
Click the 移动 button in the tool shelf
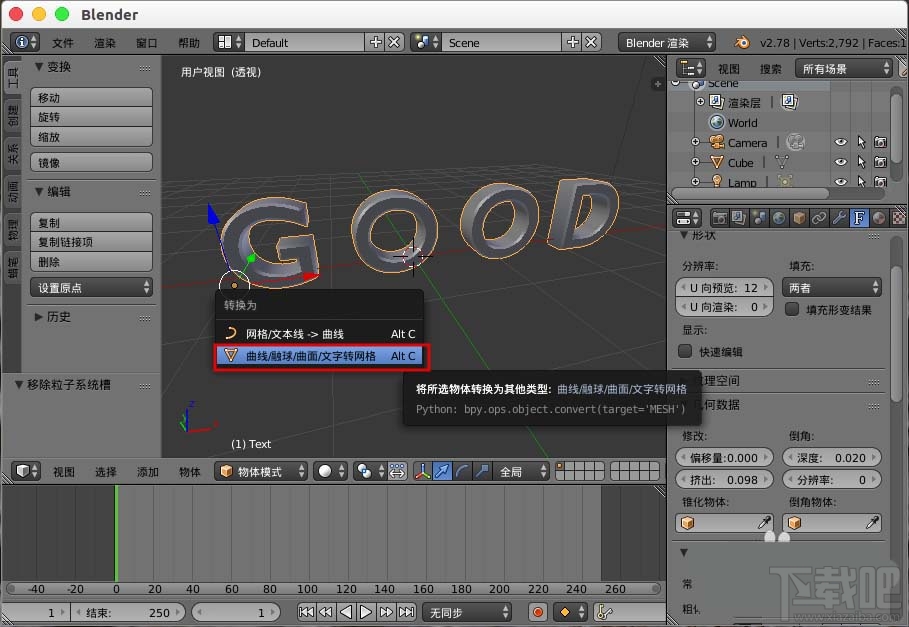tap(91, 96)
